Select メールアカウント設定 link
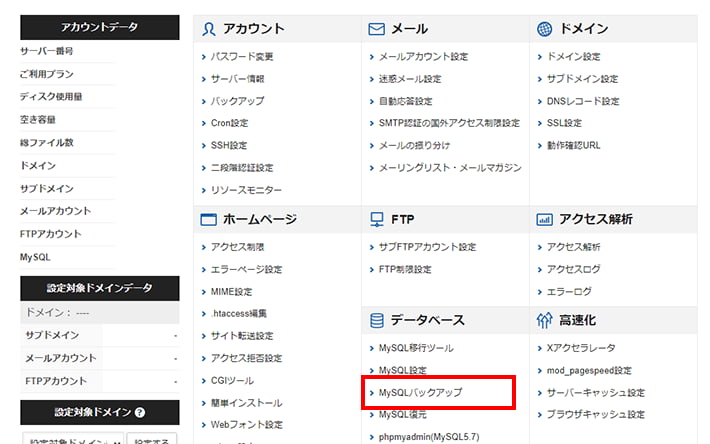Screen dimensions: 710x444 423,57
